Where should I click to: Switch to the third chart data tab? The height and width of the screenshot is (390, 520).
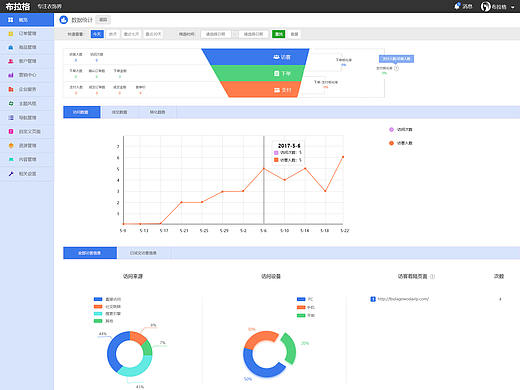157,112
